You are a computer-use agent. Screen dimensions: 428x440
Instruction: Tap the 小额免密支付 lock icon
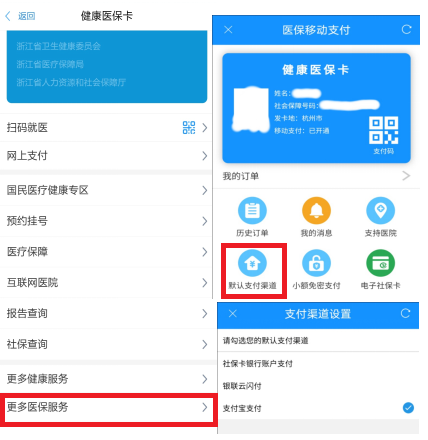pyautogui.click(x=316, y=263)
